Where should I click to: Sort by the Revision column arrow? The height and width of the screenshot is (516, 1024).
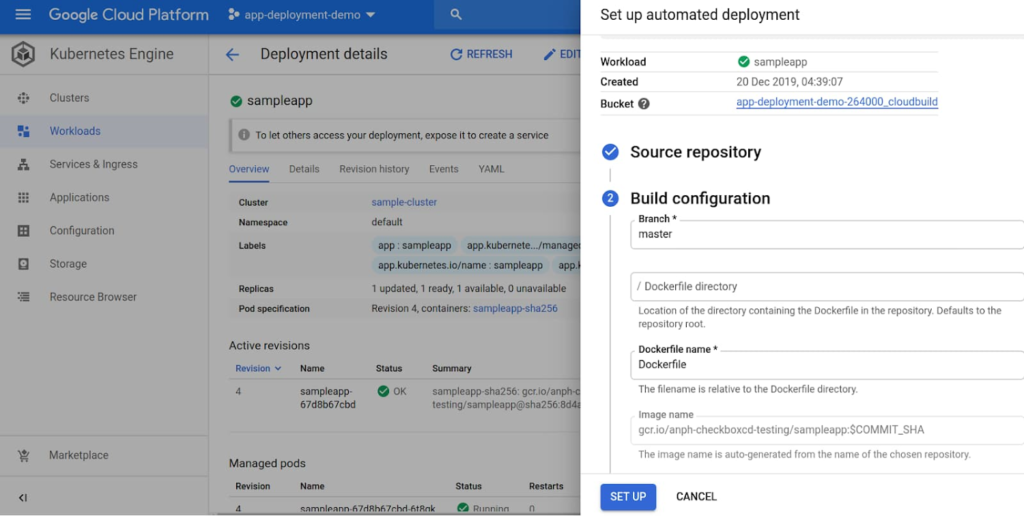[278, 368]
